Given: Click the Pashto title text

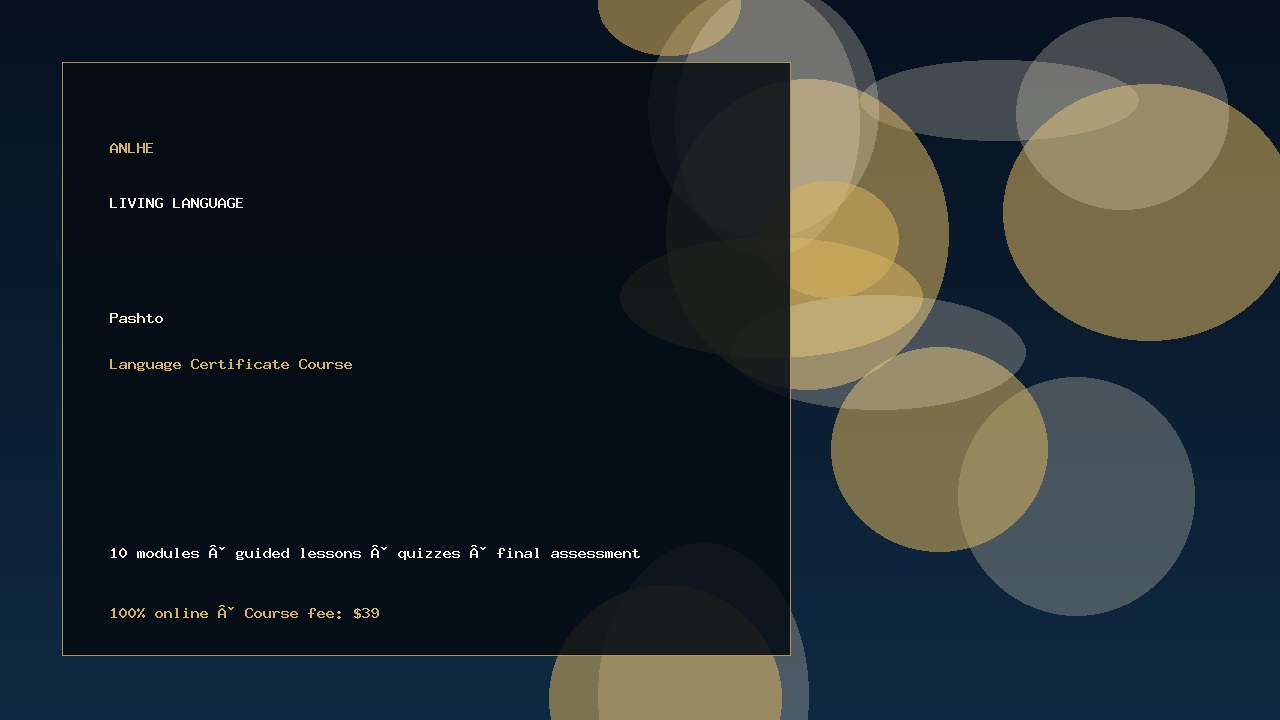Looking at the screenshot, I should [x=136, y=318].
